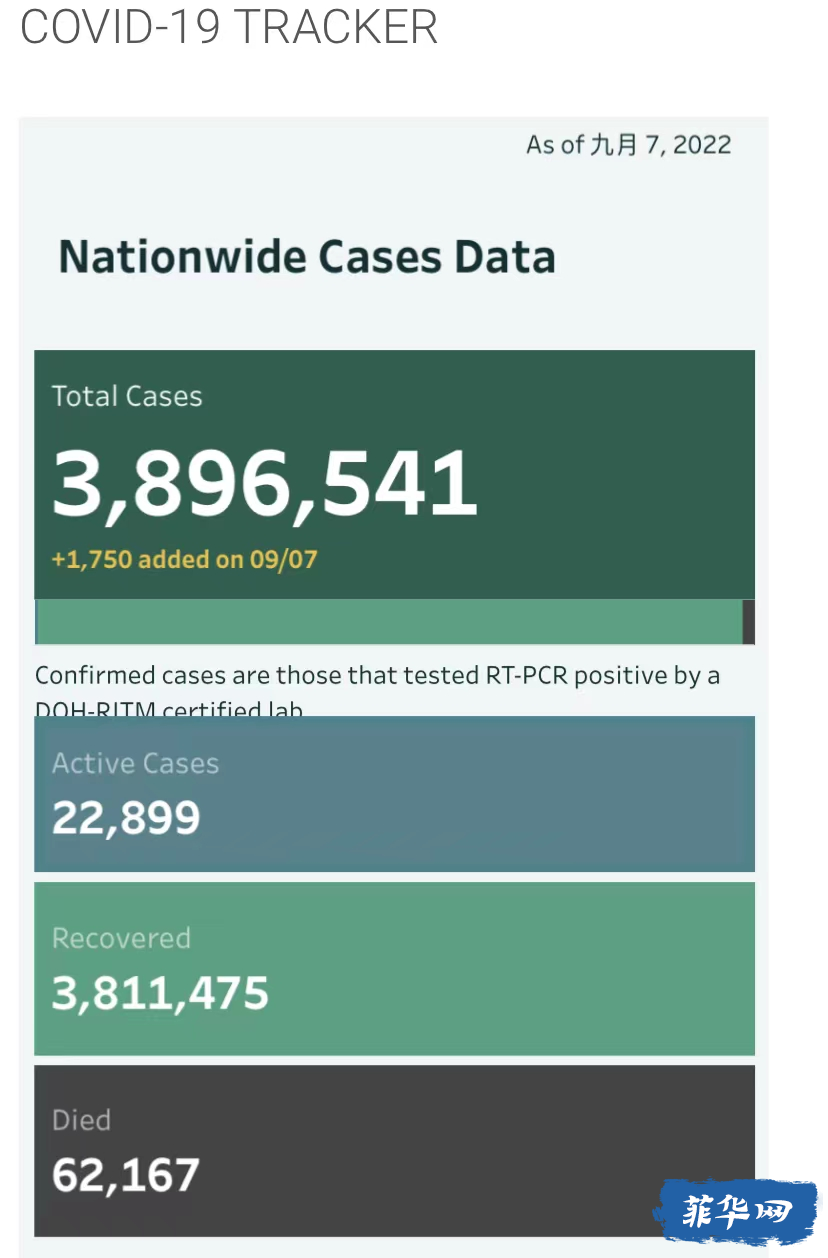Click the 'As of 九月 7, 2022' date text
This screenshot has width=828, height=1258.
(x=629, y=145)
